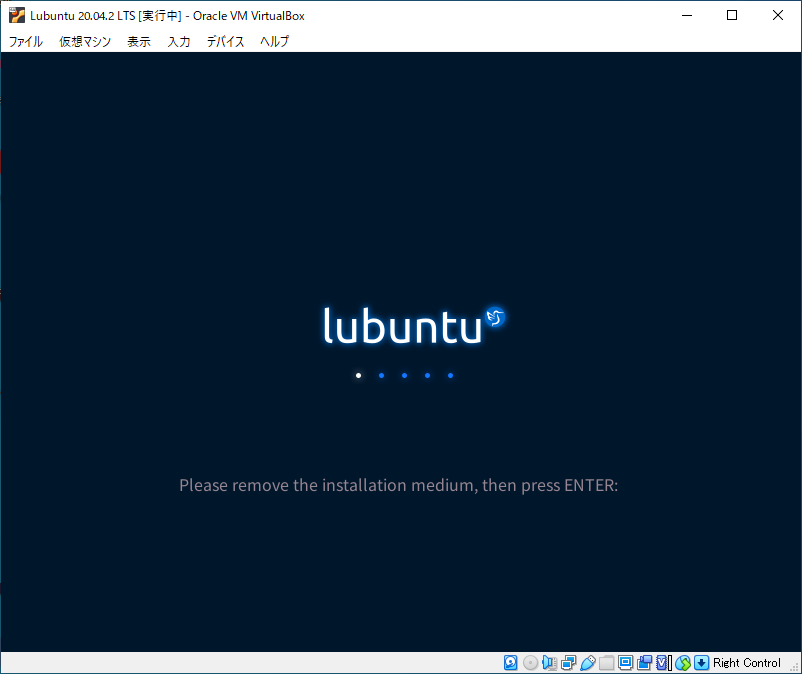802x674 pixels.
Task: Click the window resize grip beside Right Control
Action: tap(794, 666)
